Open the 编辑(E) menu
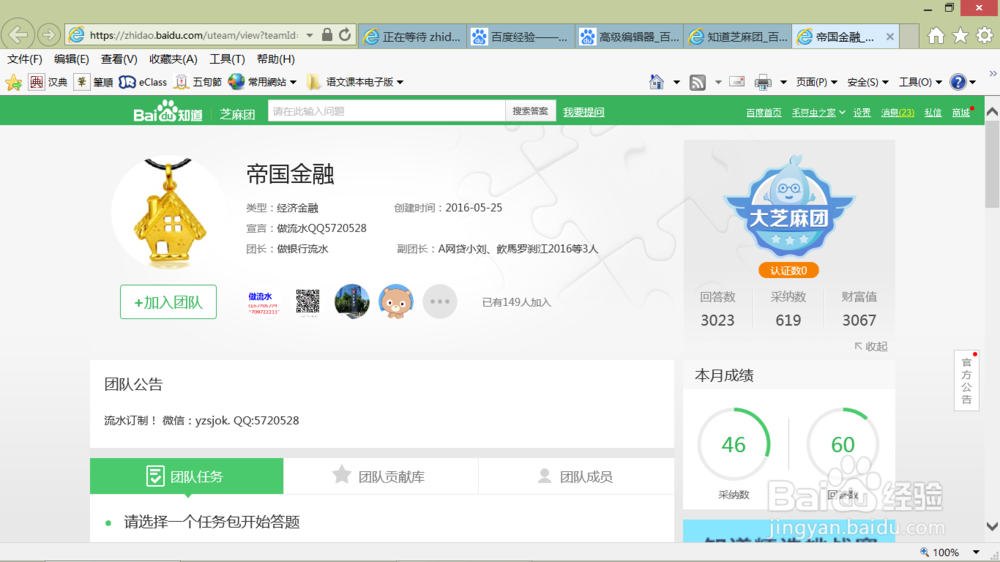Screen dimensions: 1000x562 (71, 59)
